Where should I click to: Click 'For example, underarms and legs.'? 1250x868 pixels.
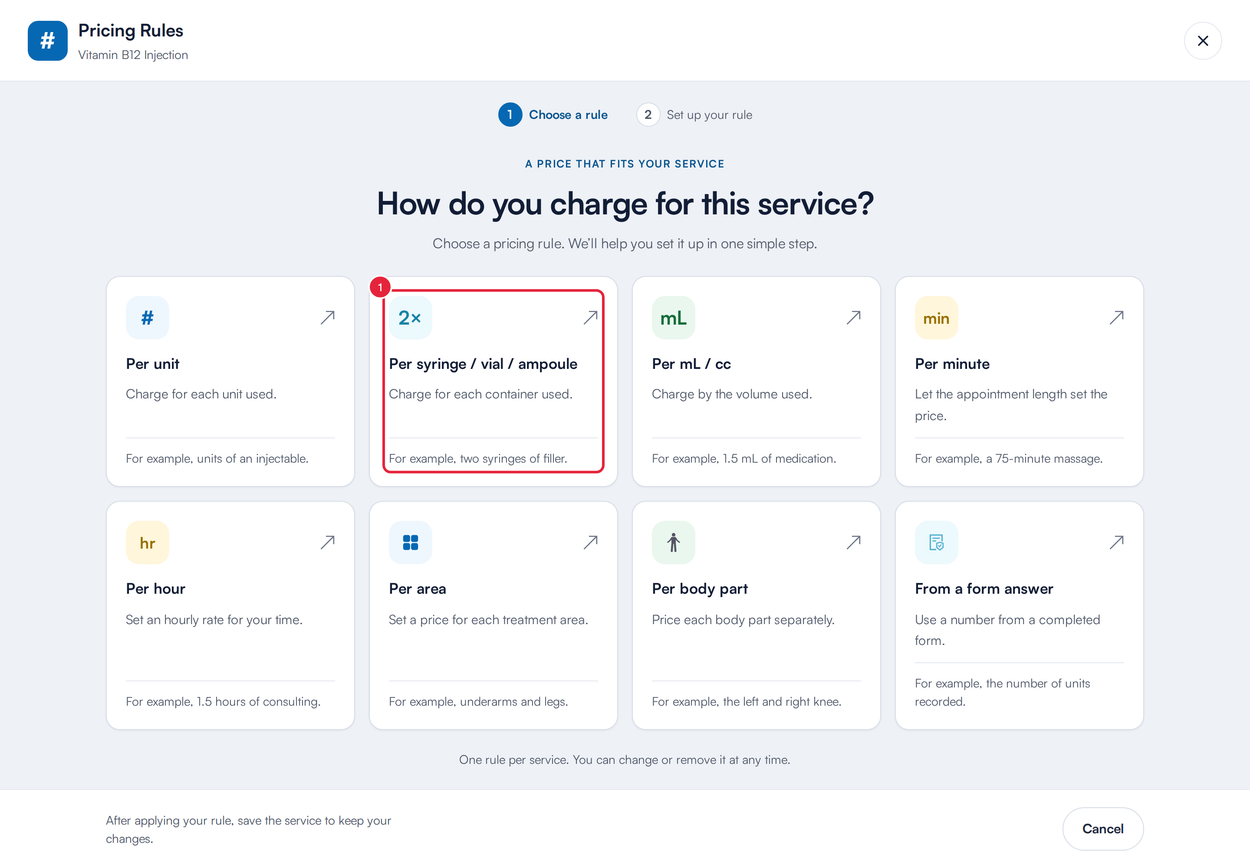point(478,702)
